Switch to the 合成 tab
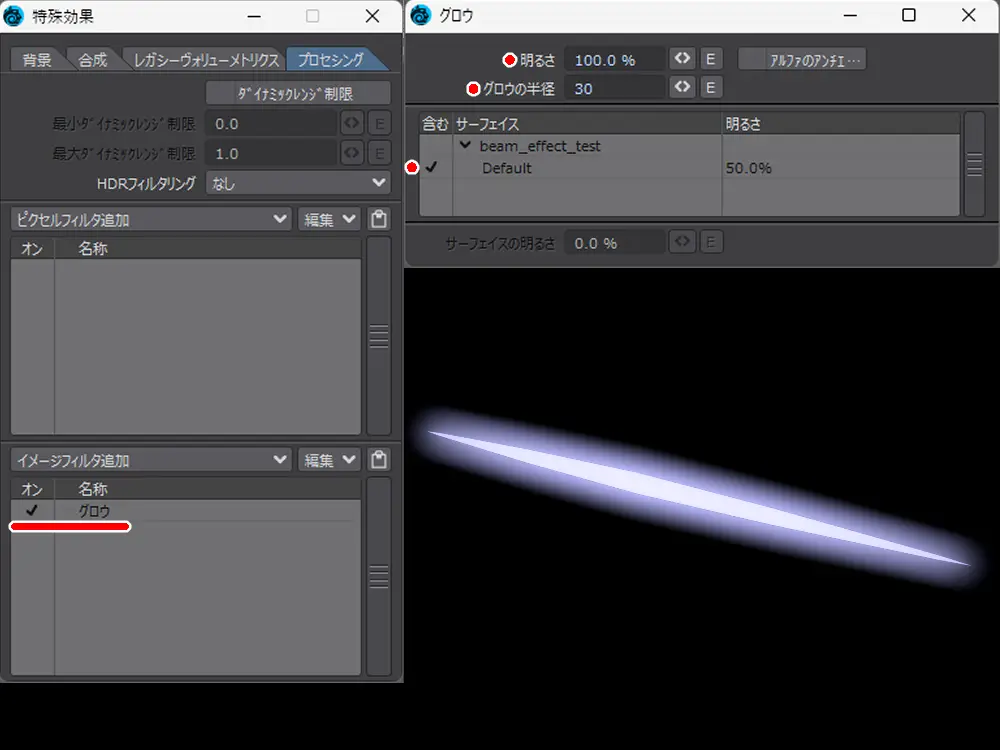 (x=92, y=59)
